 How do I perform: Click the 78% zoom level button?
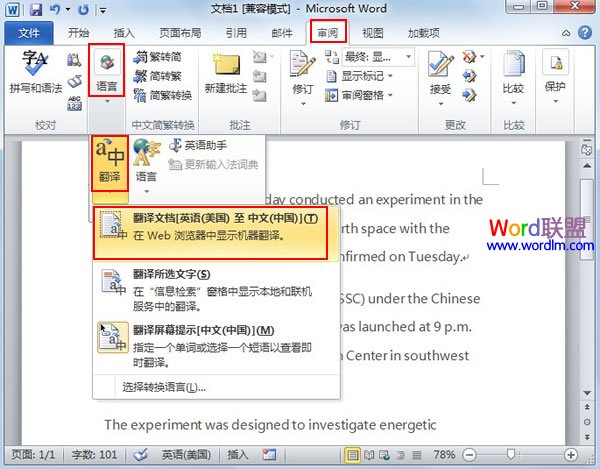tap(444, 454)
